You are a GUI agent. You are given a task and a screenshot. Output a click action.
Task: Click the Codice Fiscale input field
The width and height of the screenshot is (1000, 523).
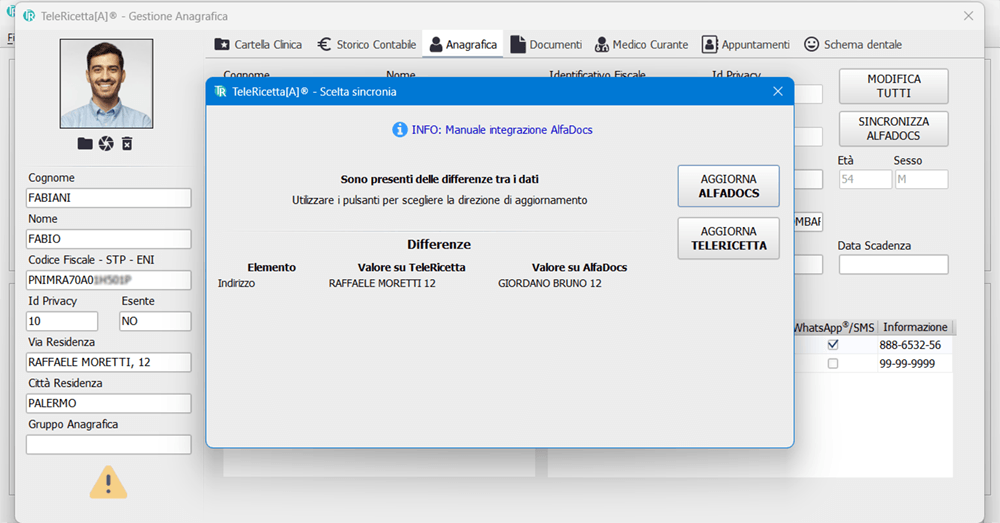[108, 279]
